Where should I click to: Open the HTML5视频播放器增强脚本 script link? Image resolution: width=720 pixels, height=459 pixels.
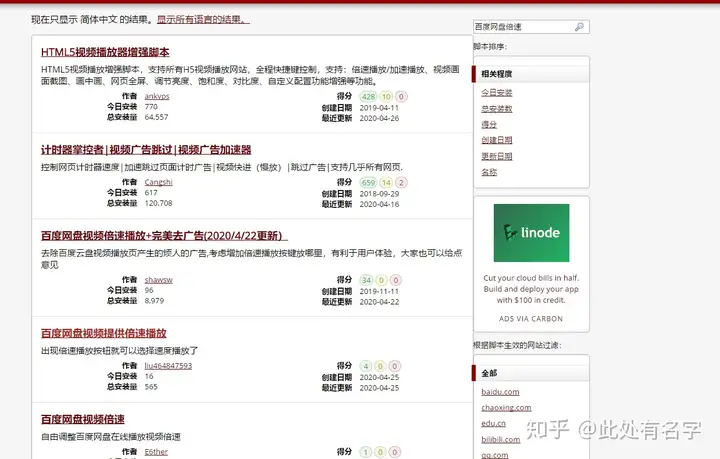[105, 52]
